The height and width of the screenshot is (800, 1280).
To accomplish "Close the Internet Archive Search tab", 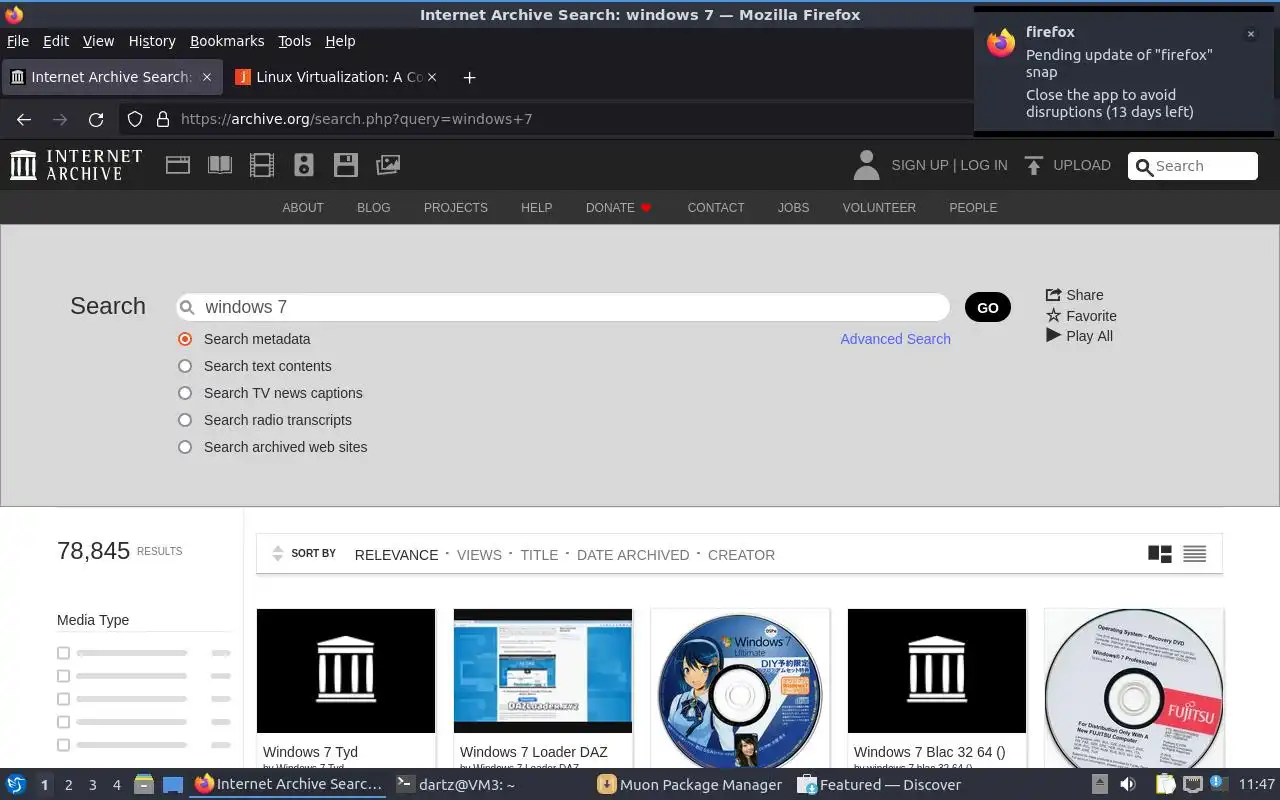I will (x=207, y=77).
